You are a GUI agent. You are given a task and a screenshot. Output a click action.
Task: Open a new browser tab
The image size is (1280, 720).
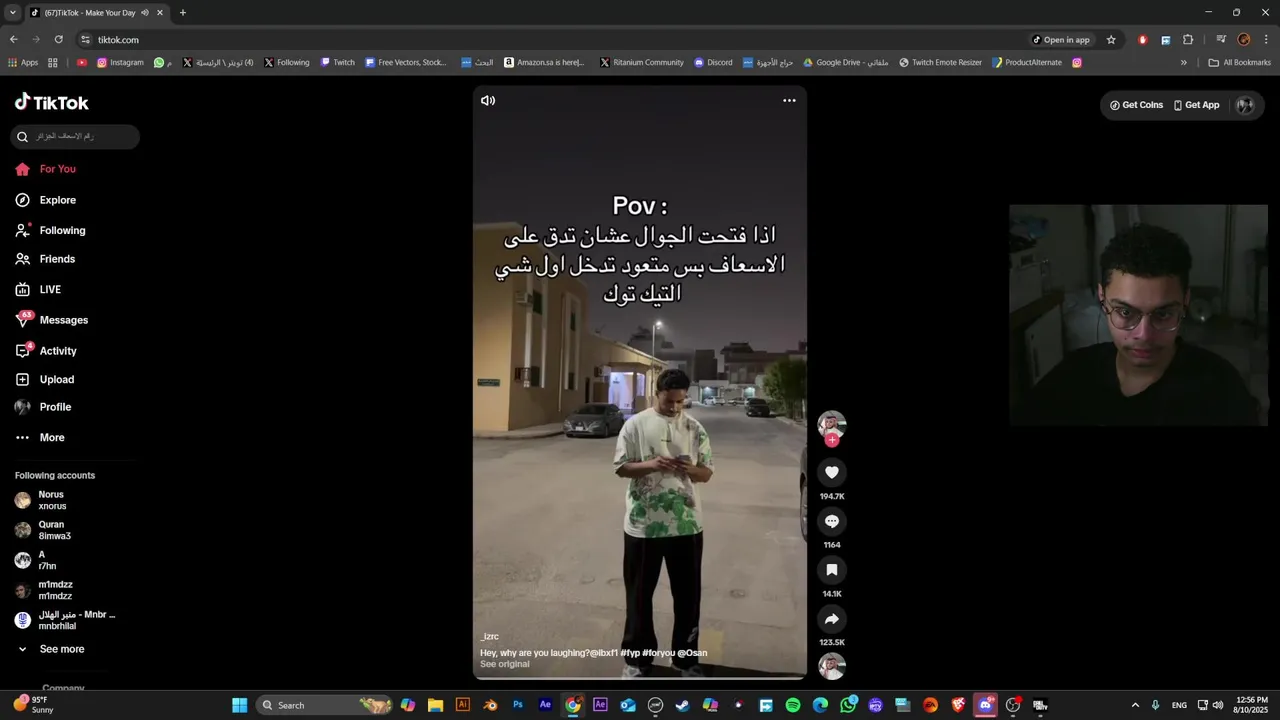pyautogui.click(x=182, y=13)
